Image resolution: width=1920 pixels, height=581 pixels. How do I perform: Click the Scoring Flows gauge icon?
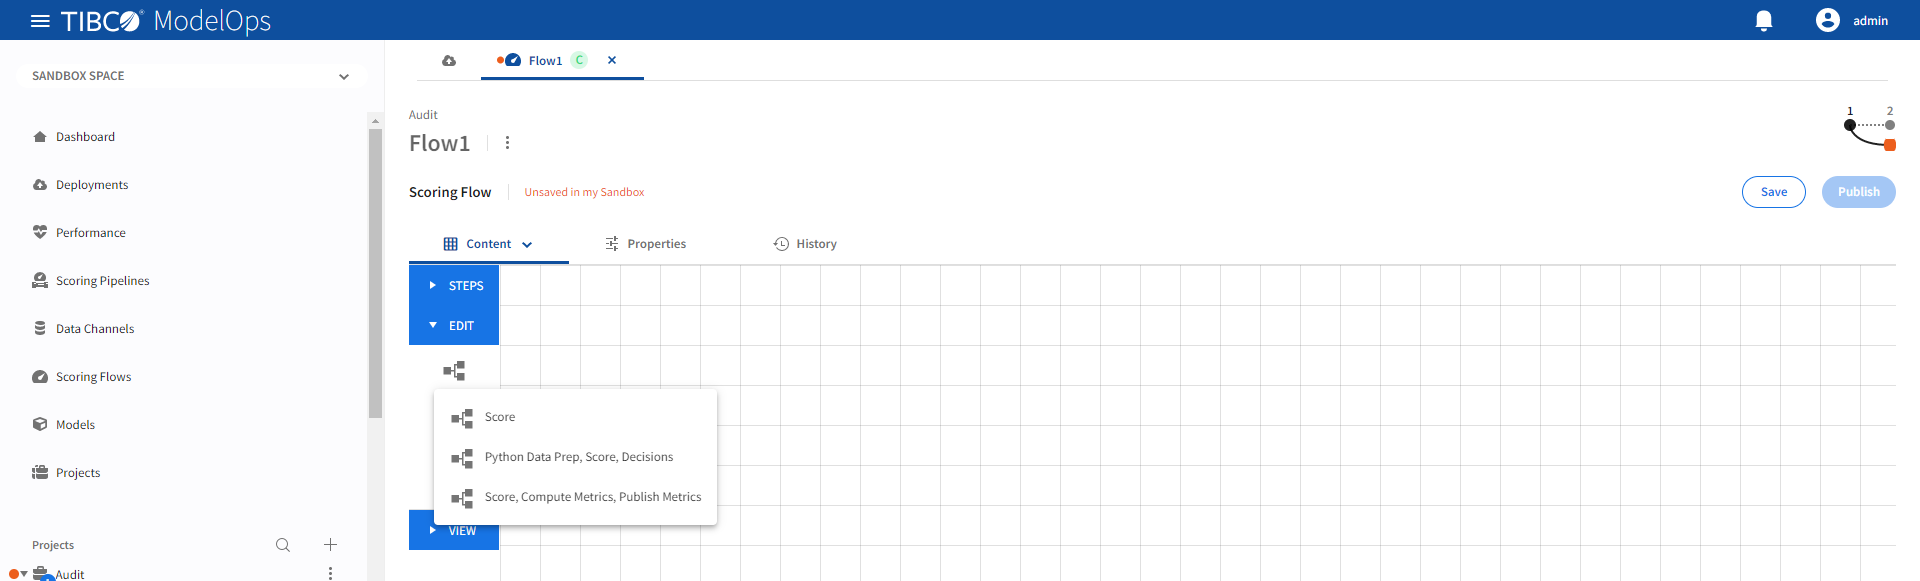coord(40,377)
